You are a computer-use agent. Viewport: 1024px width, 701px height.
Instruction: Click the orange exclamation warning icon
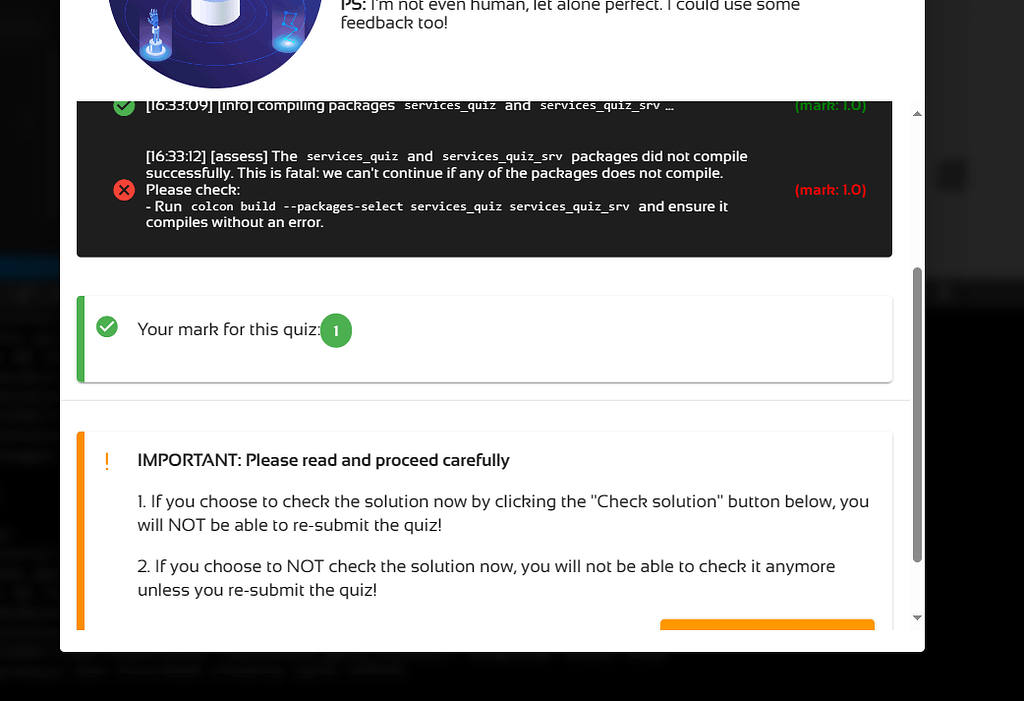107,461
